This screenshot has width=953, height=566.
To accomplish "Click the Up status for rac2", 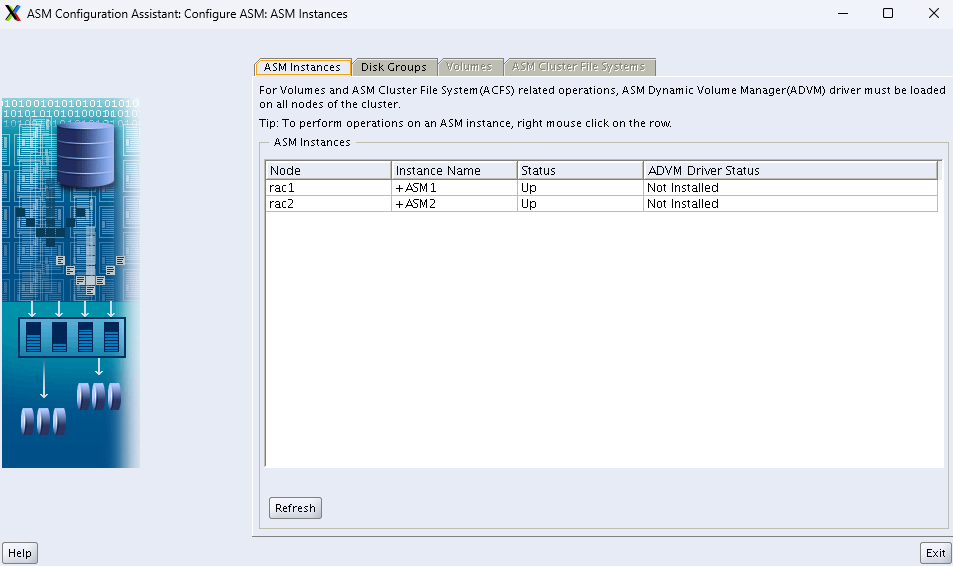I will pos(580,204).
